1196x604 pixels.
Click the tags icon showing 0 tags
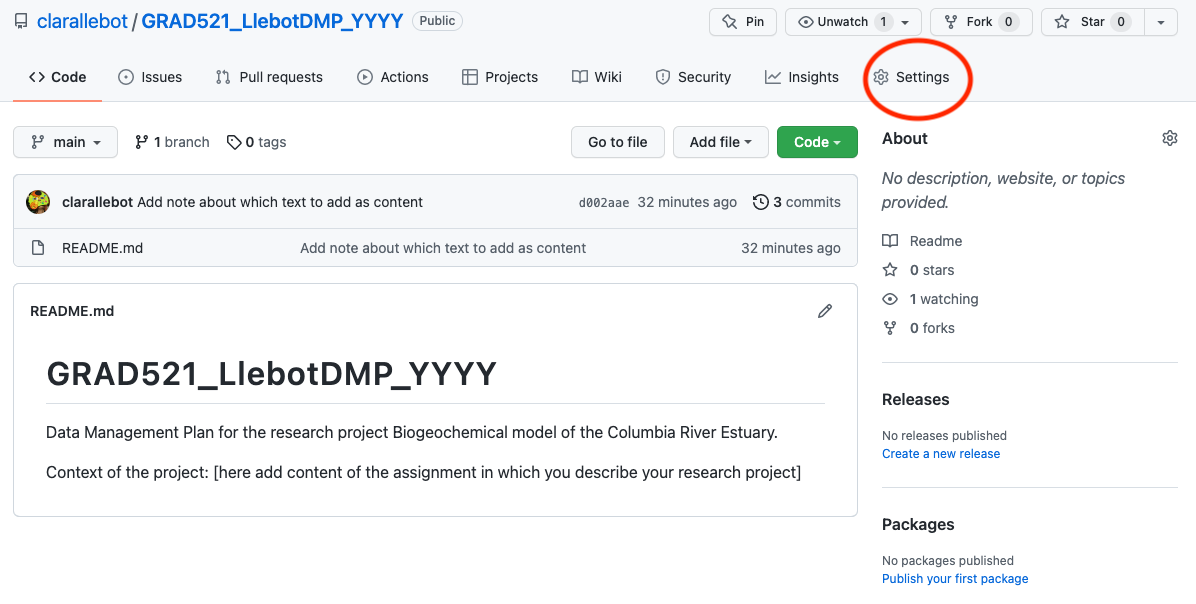(x=234, y=142)
